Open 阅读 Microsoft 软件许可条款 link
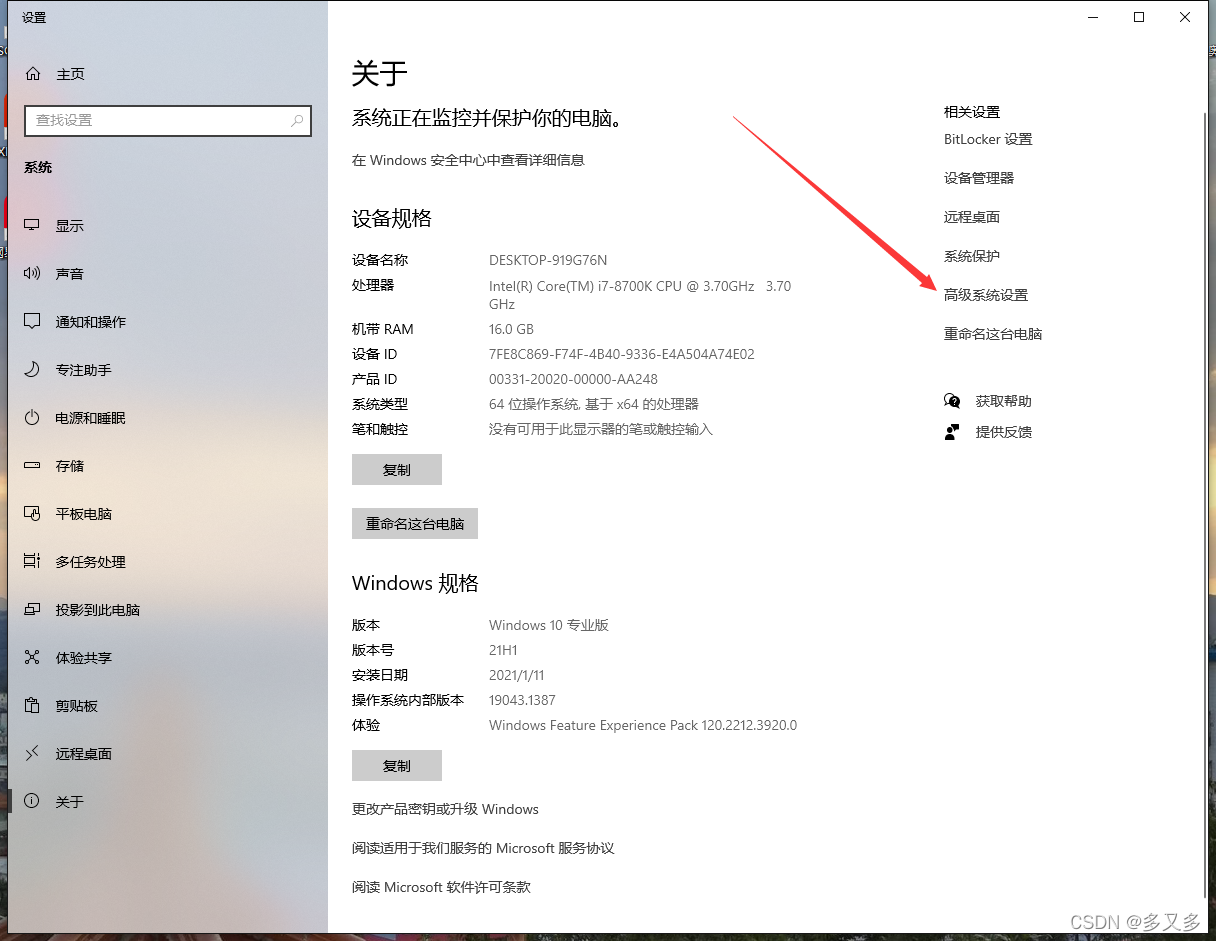Image resolution: width=1216 pixels, height=941 pixels. 441,887
